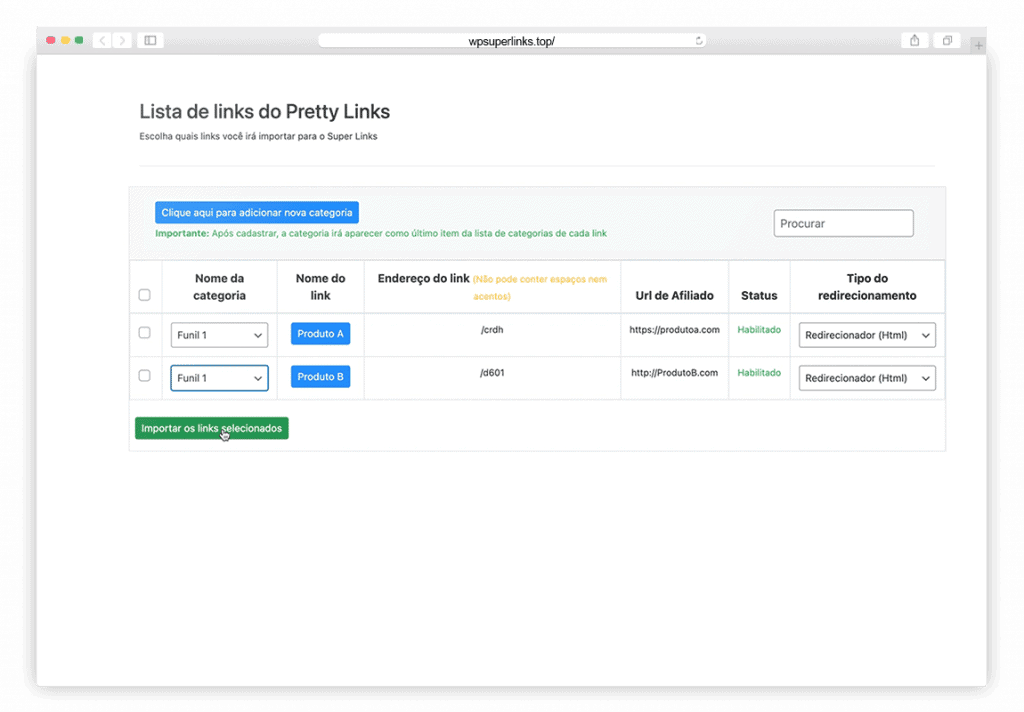Image resolution: width=1024 pixels, height=712 pixels.
Task: Click the Procurar search field
Action: [x=843, y=224]
